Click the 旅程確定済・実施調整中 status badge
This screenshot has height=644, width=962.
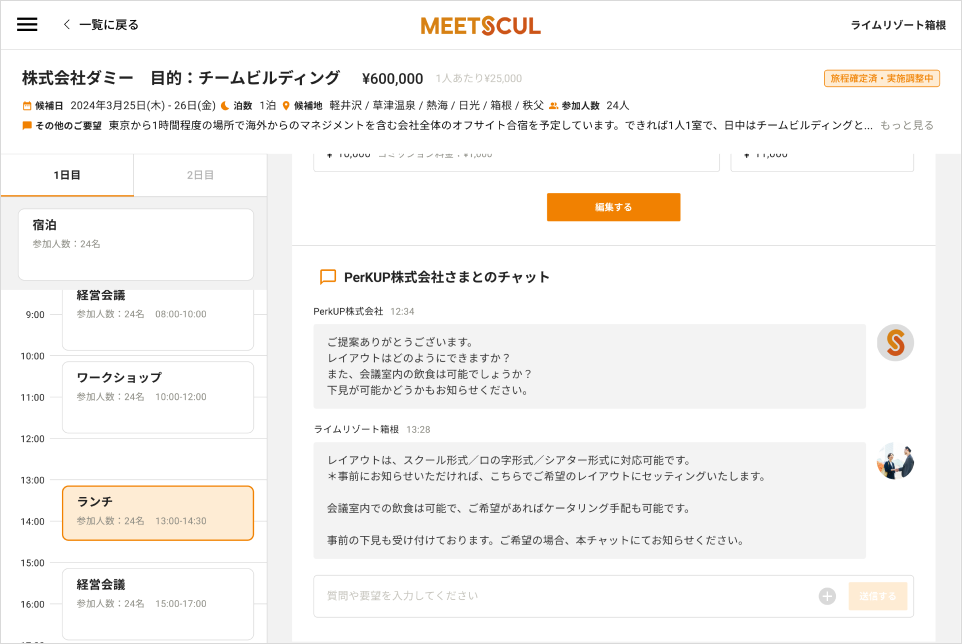882,79
